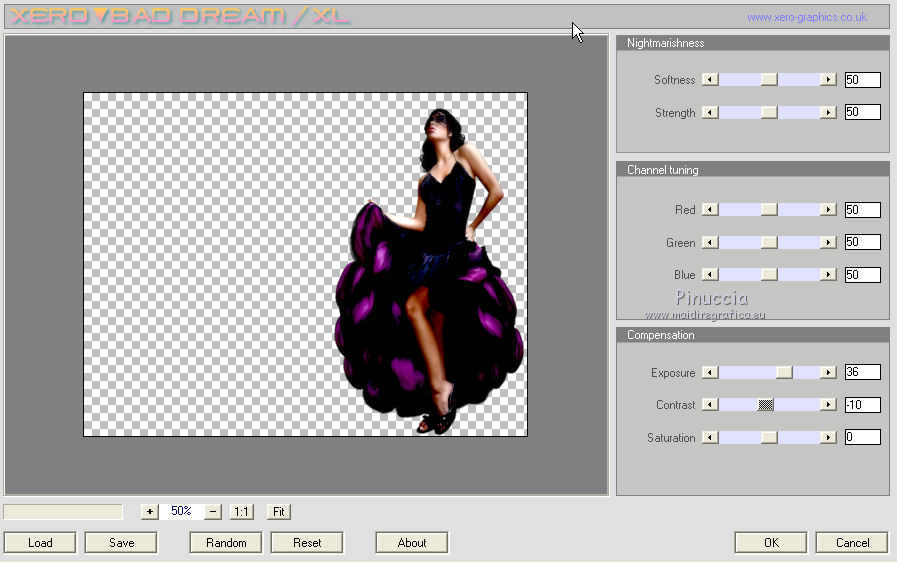Click left arrow of Strength slider
The width and height of the screenshot is (897, 562).
click(710, 112)
